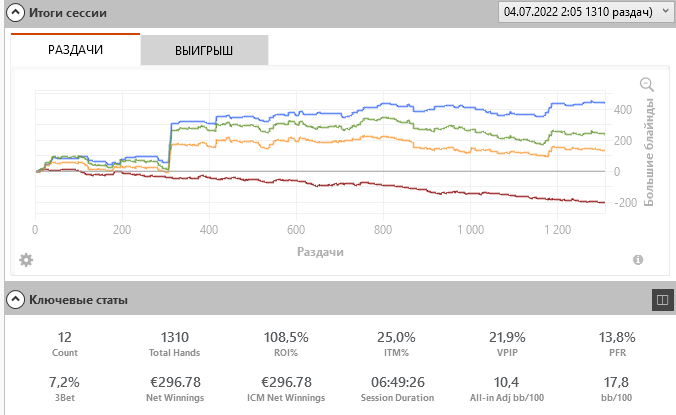Click the dark red graph line
This screenshot has height=415, width=676.
pyautogui.click(x=388, y=186)
